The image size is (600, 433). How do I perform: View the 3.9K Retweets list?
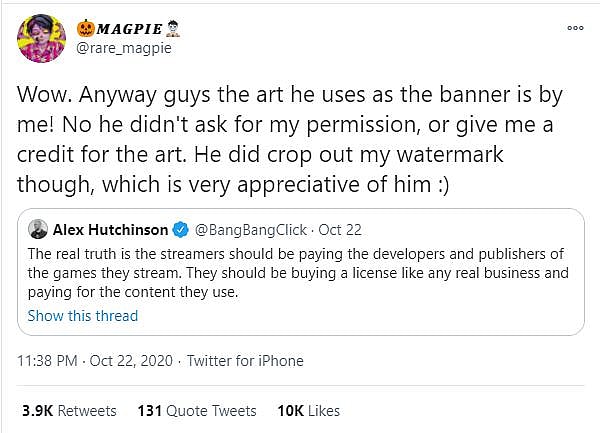(66, 410)
